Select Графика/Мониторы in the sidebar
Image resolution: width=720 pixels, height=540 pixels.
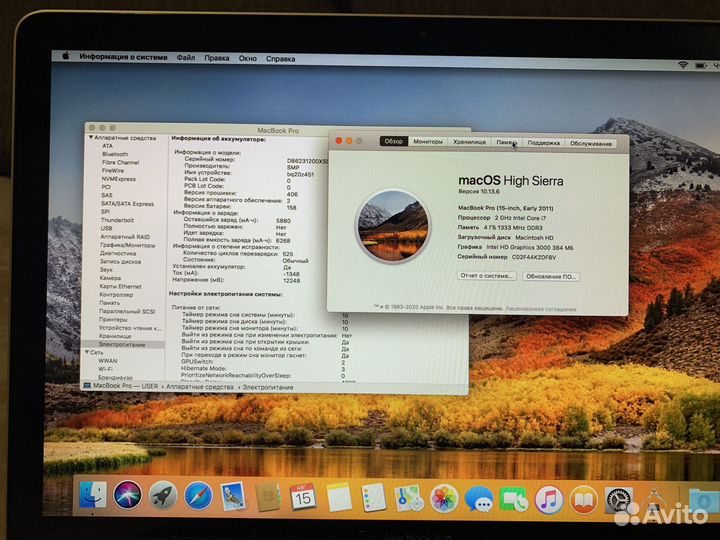coord(128,245)
